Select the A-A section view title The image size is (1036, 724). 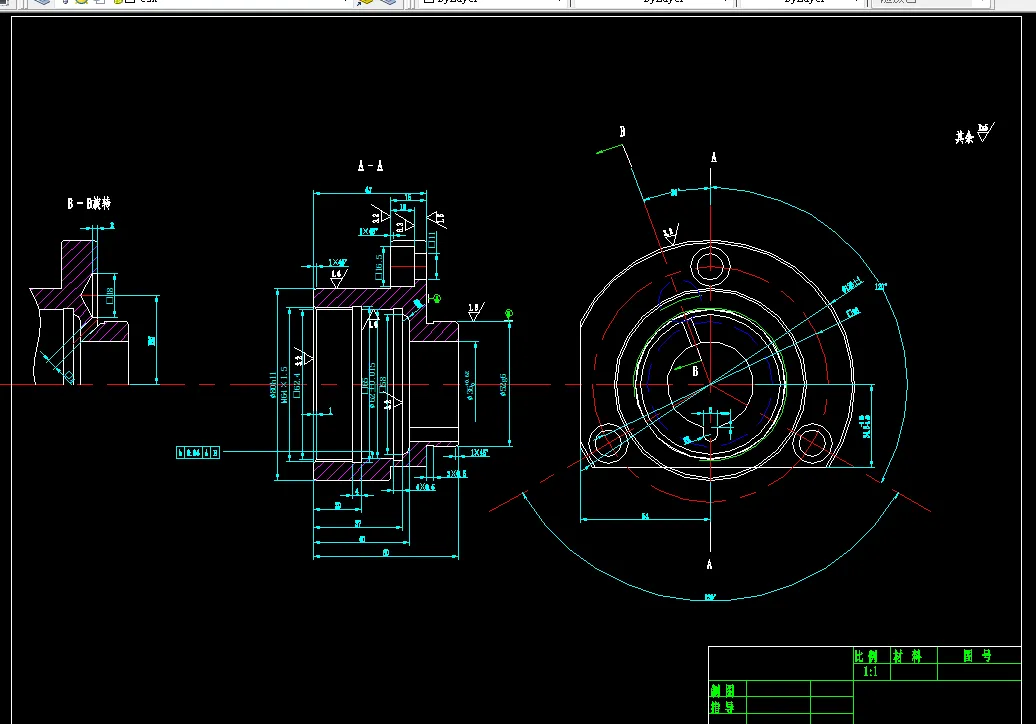tap(370, 166)
